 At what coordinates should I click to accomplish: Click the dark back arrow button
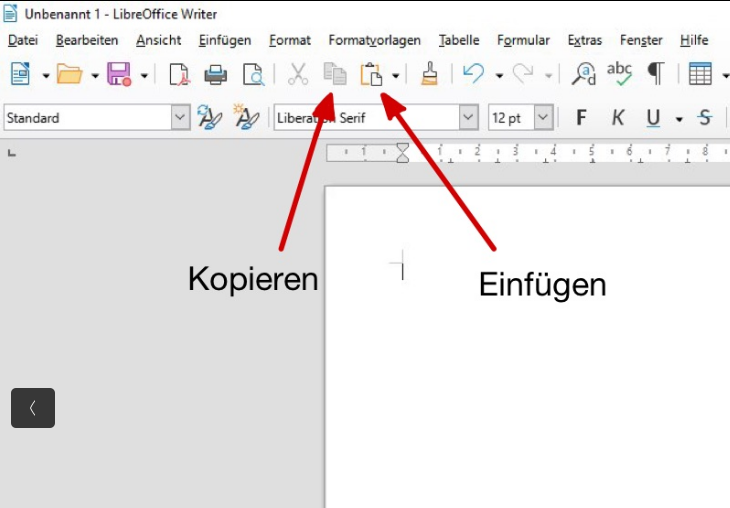click(x=33, y=408)
